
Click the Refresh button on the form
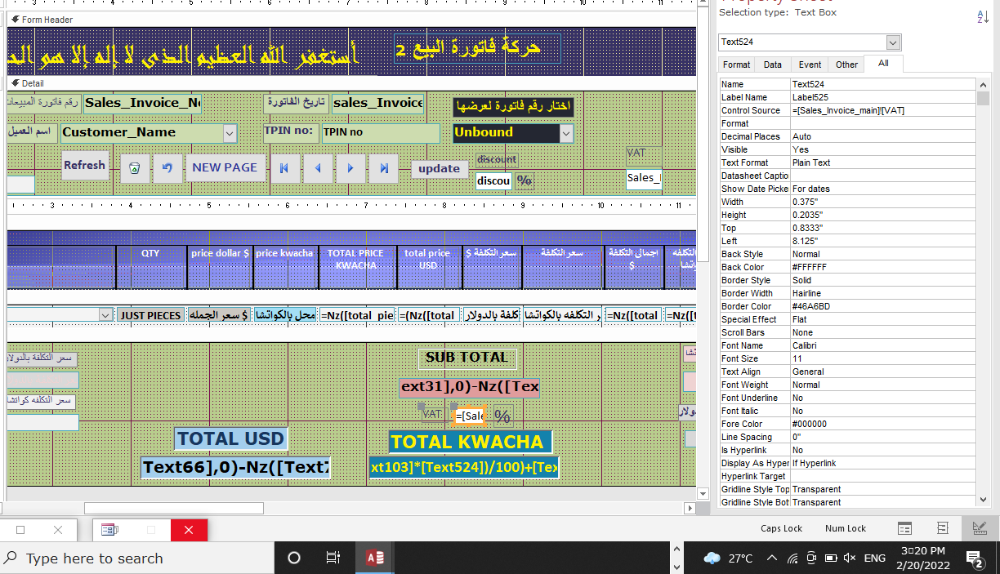[x=84, y=165]
